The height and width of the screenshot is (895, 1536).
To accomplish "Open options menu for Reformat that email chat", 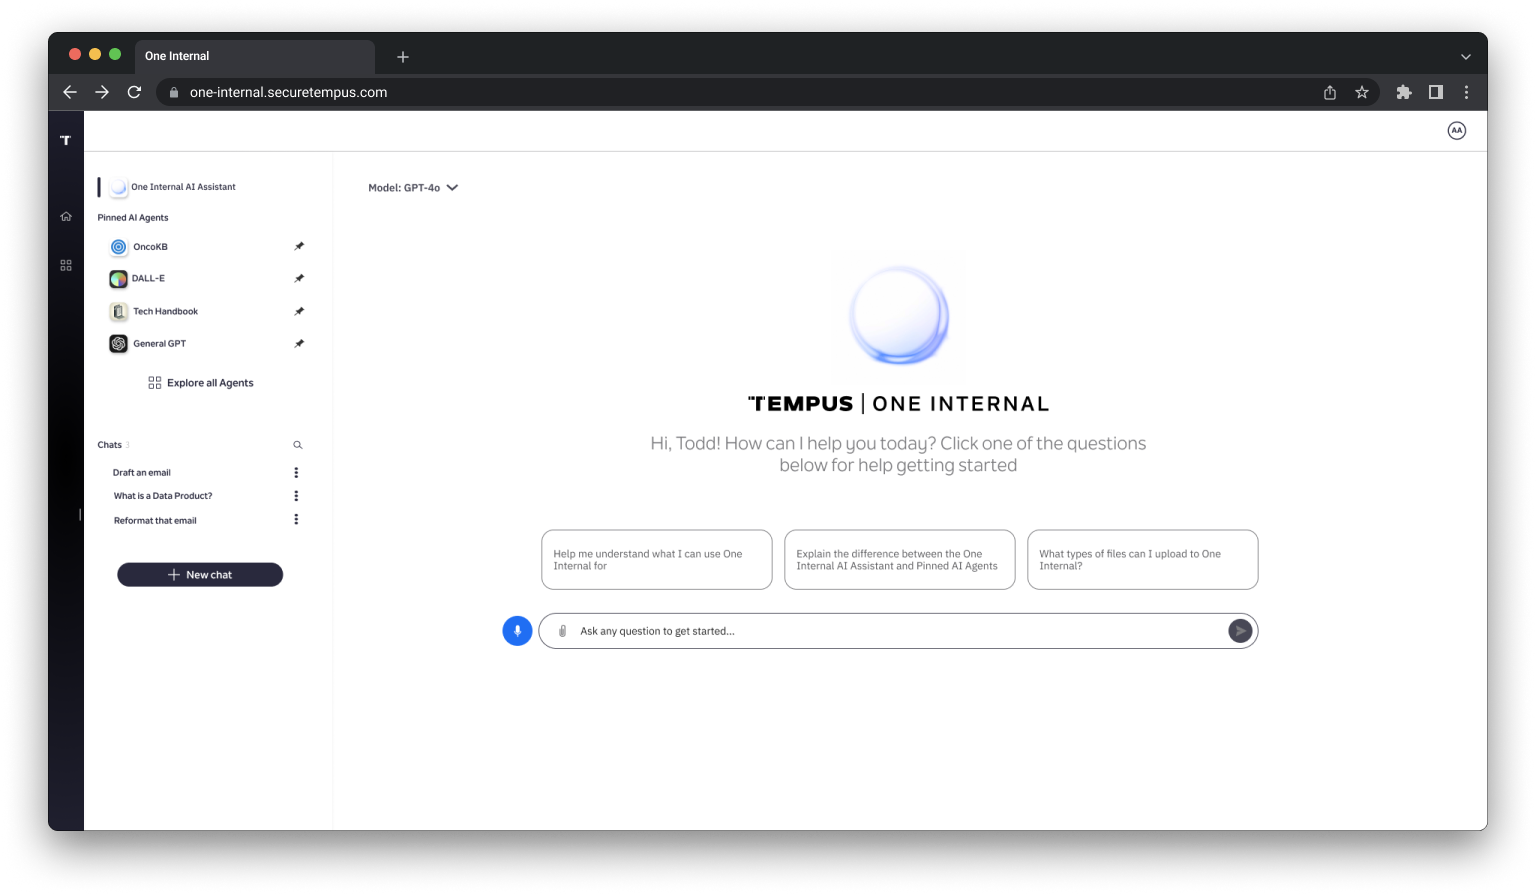I will click(x=296, y=519).
